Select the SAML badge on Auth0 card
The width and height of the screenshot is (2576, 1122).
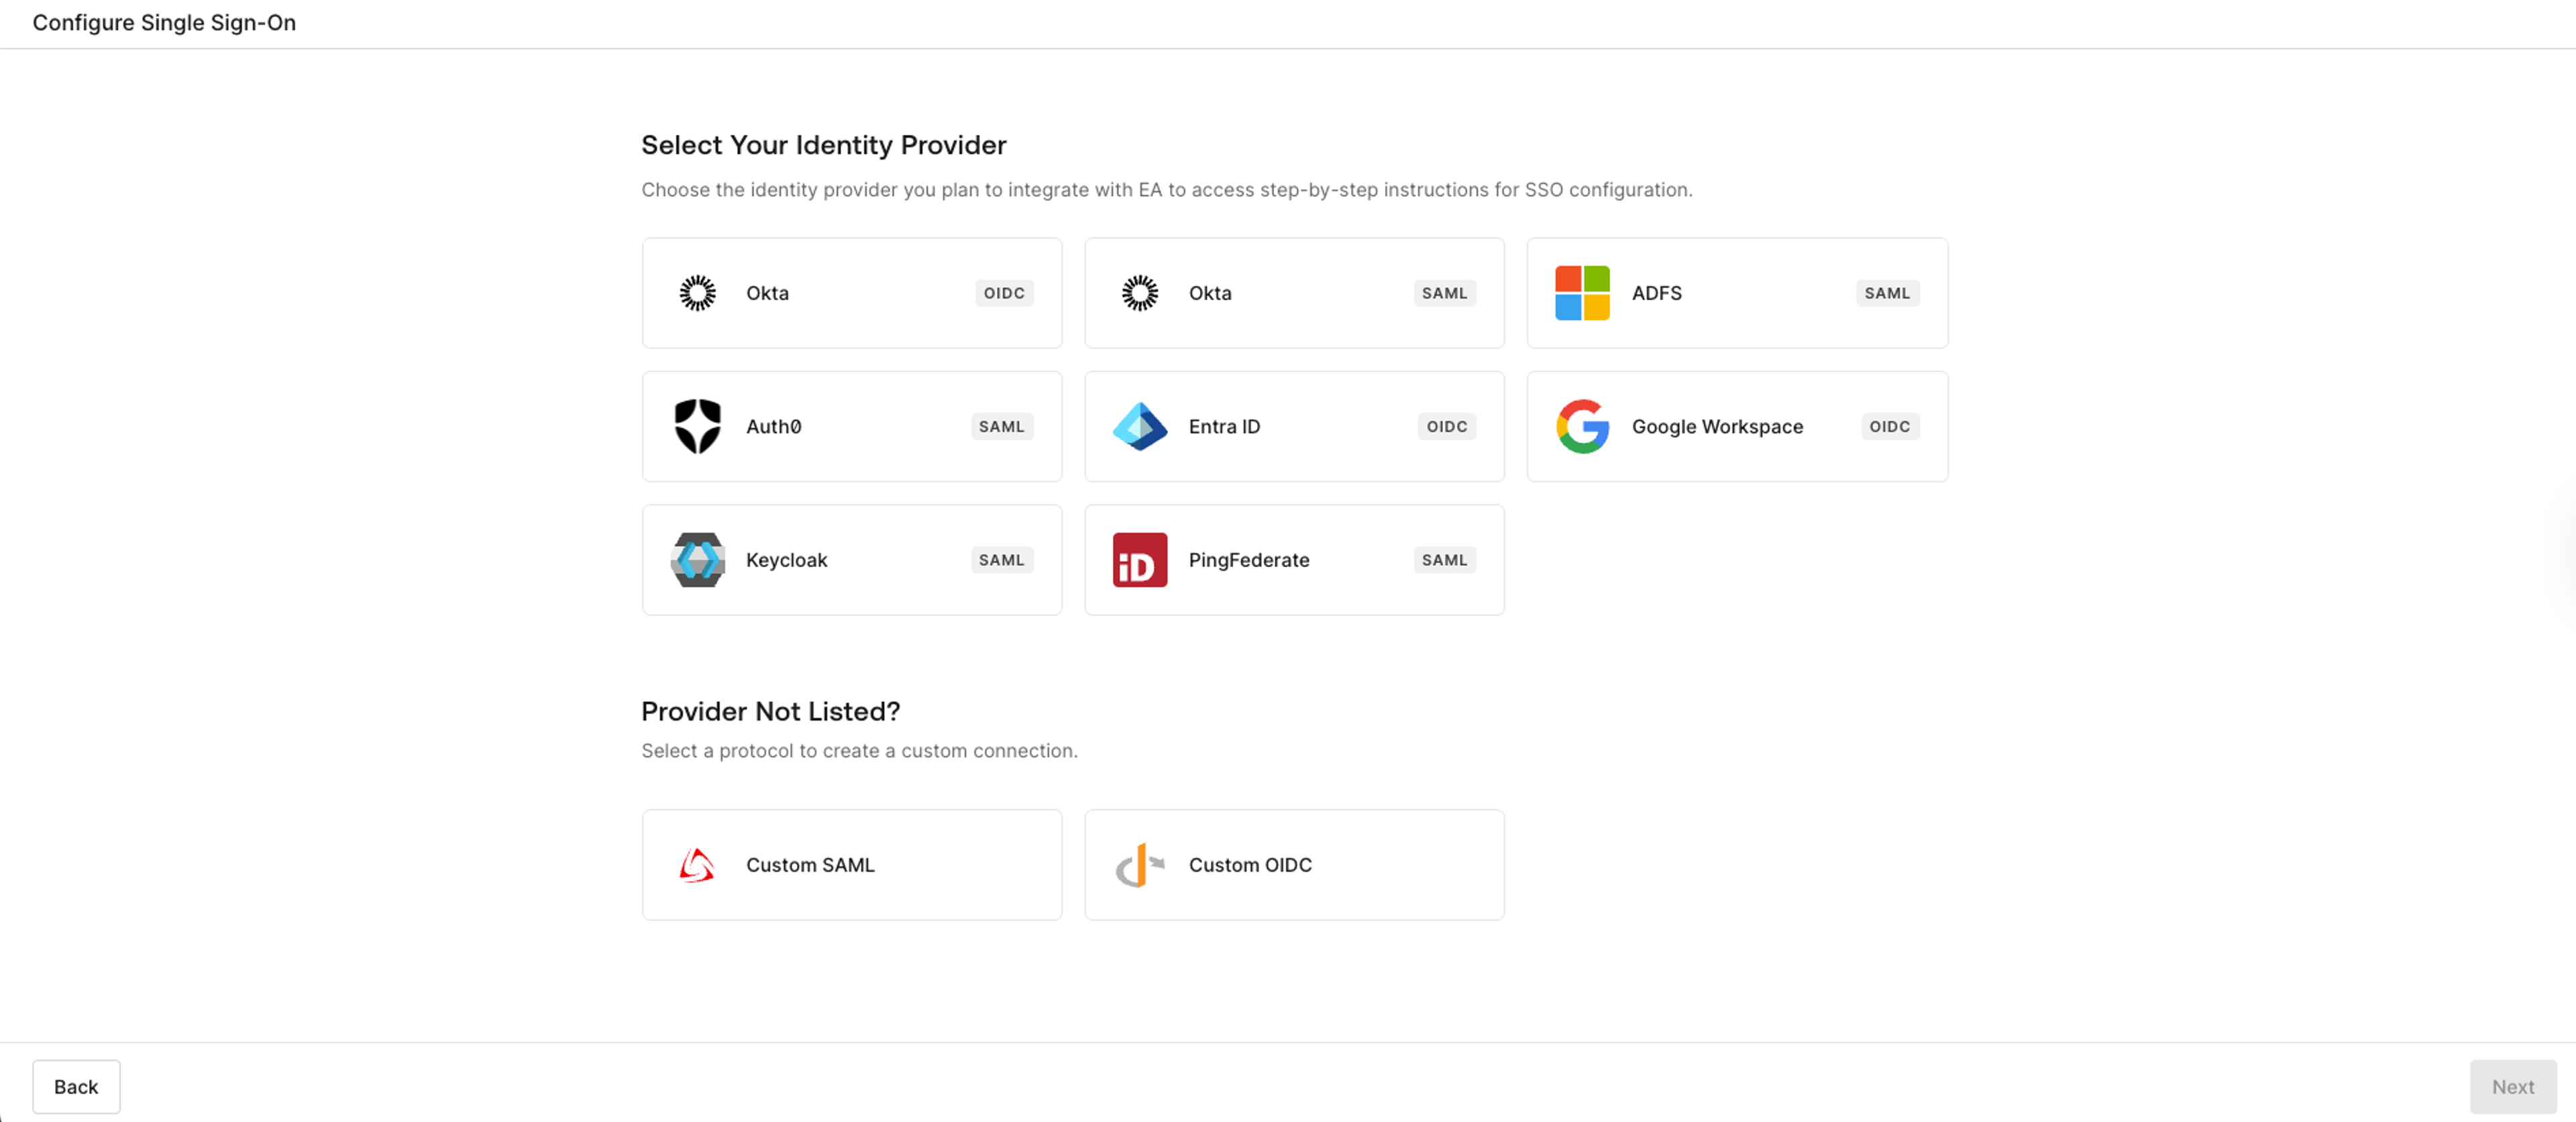pyautogui.click(x=1001, y=426)
